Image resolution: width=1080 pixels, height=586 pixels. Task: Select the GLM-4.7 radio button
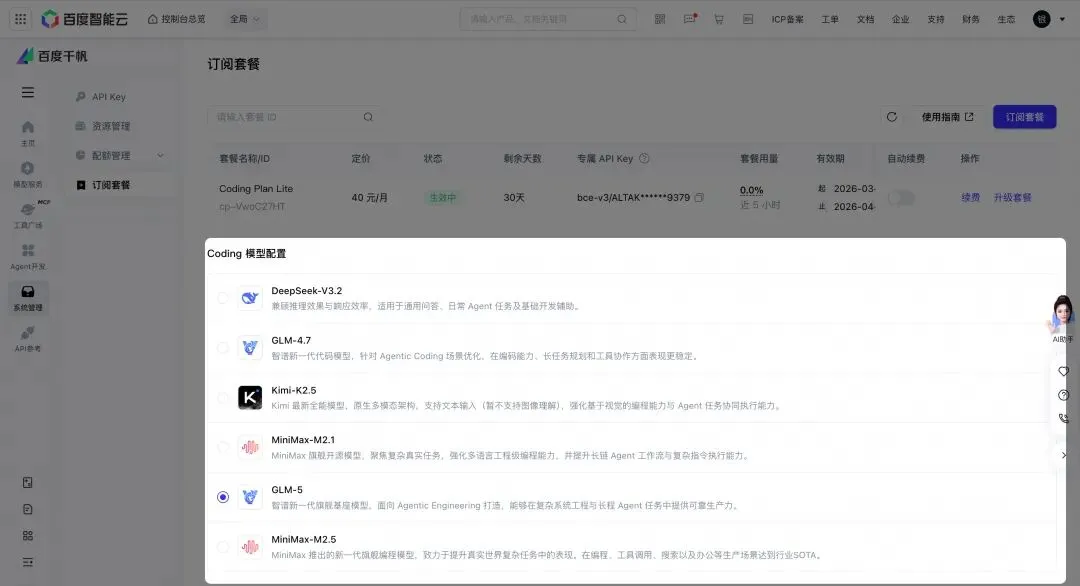[222, 348]
